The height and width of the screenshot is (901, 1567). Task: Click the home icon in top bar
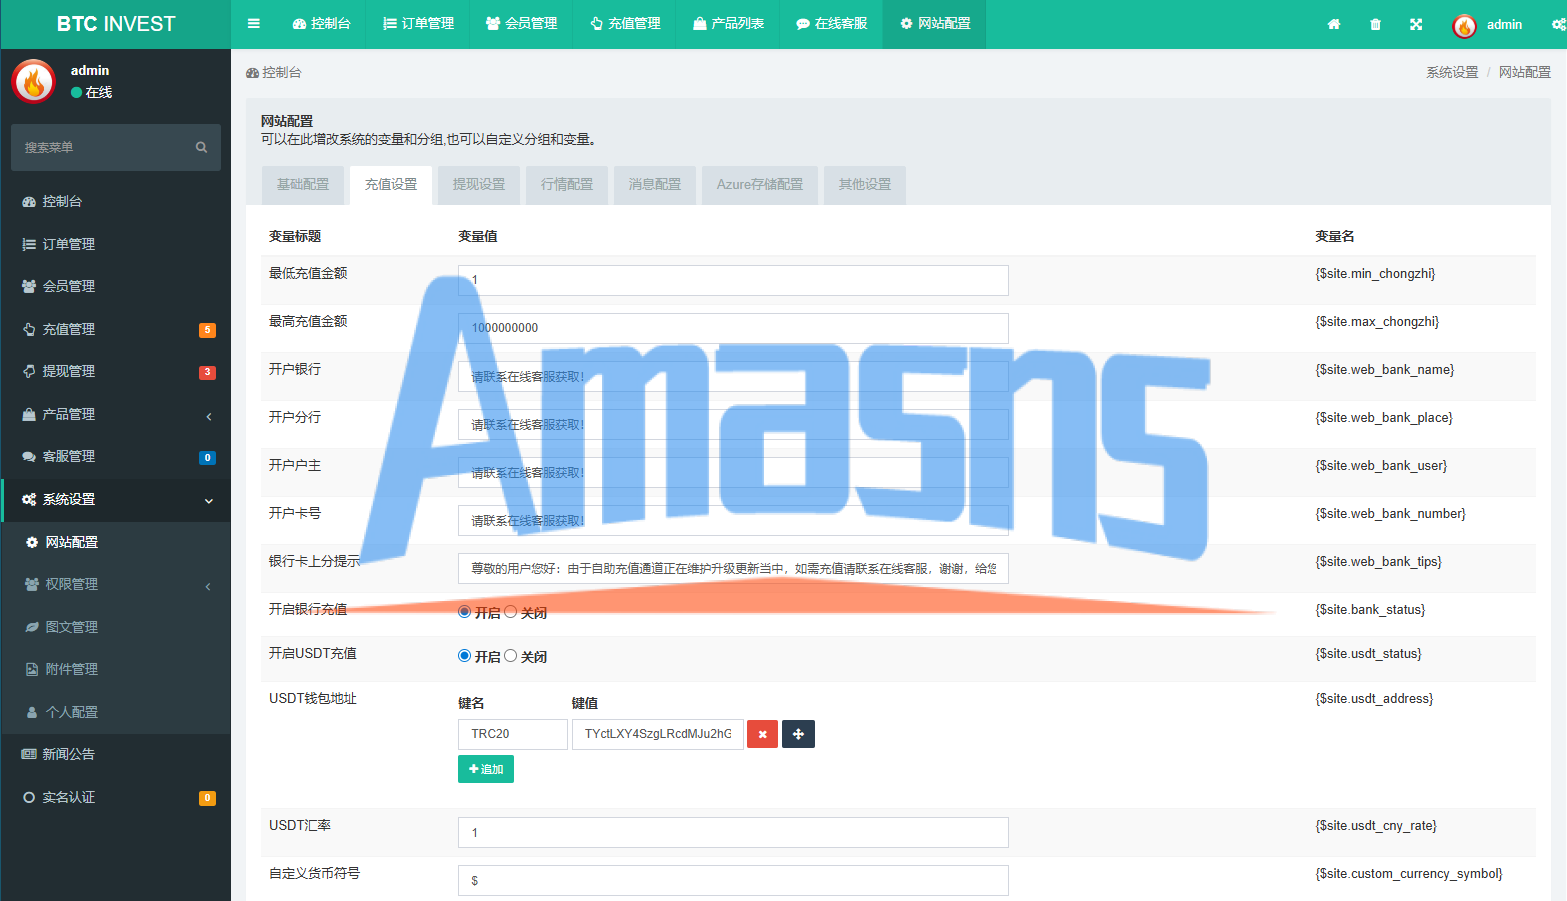(x=1334, y=24)
